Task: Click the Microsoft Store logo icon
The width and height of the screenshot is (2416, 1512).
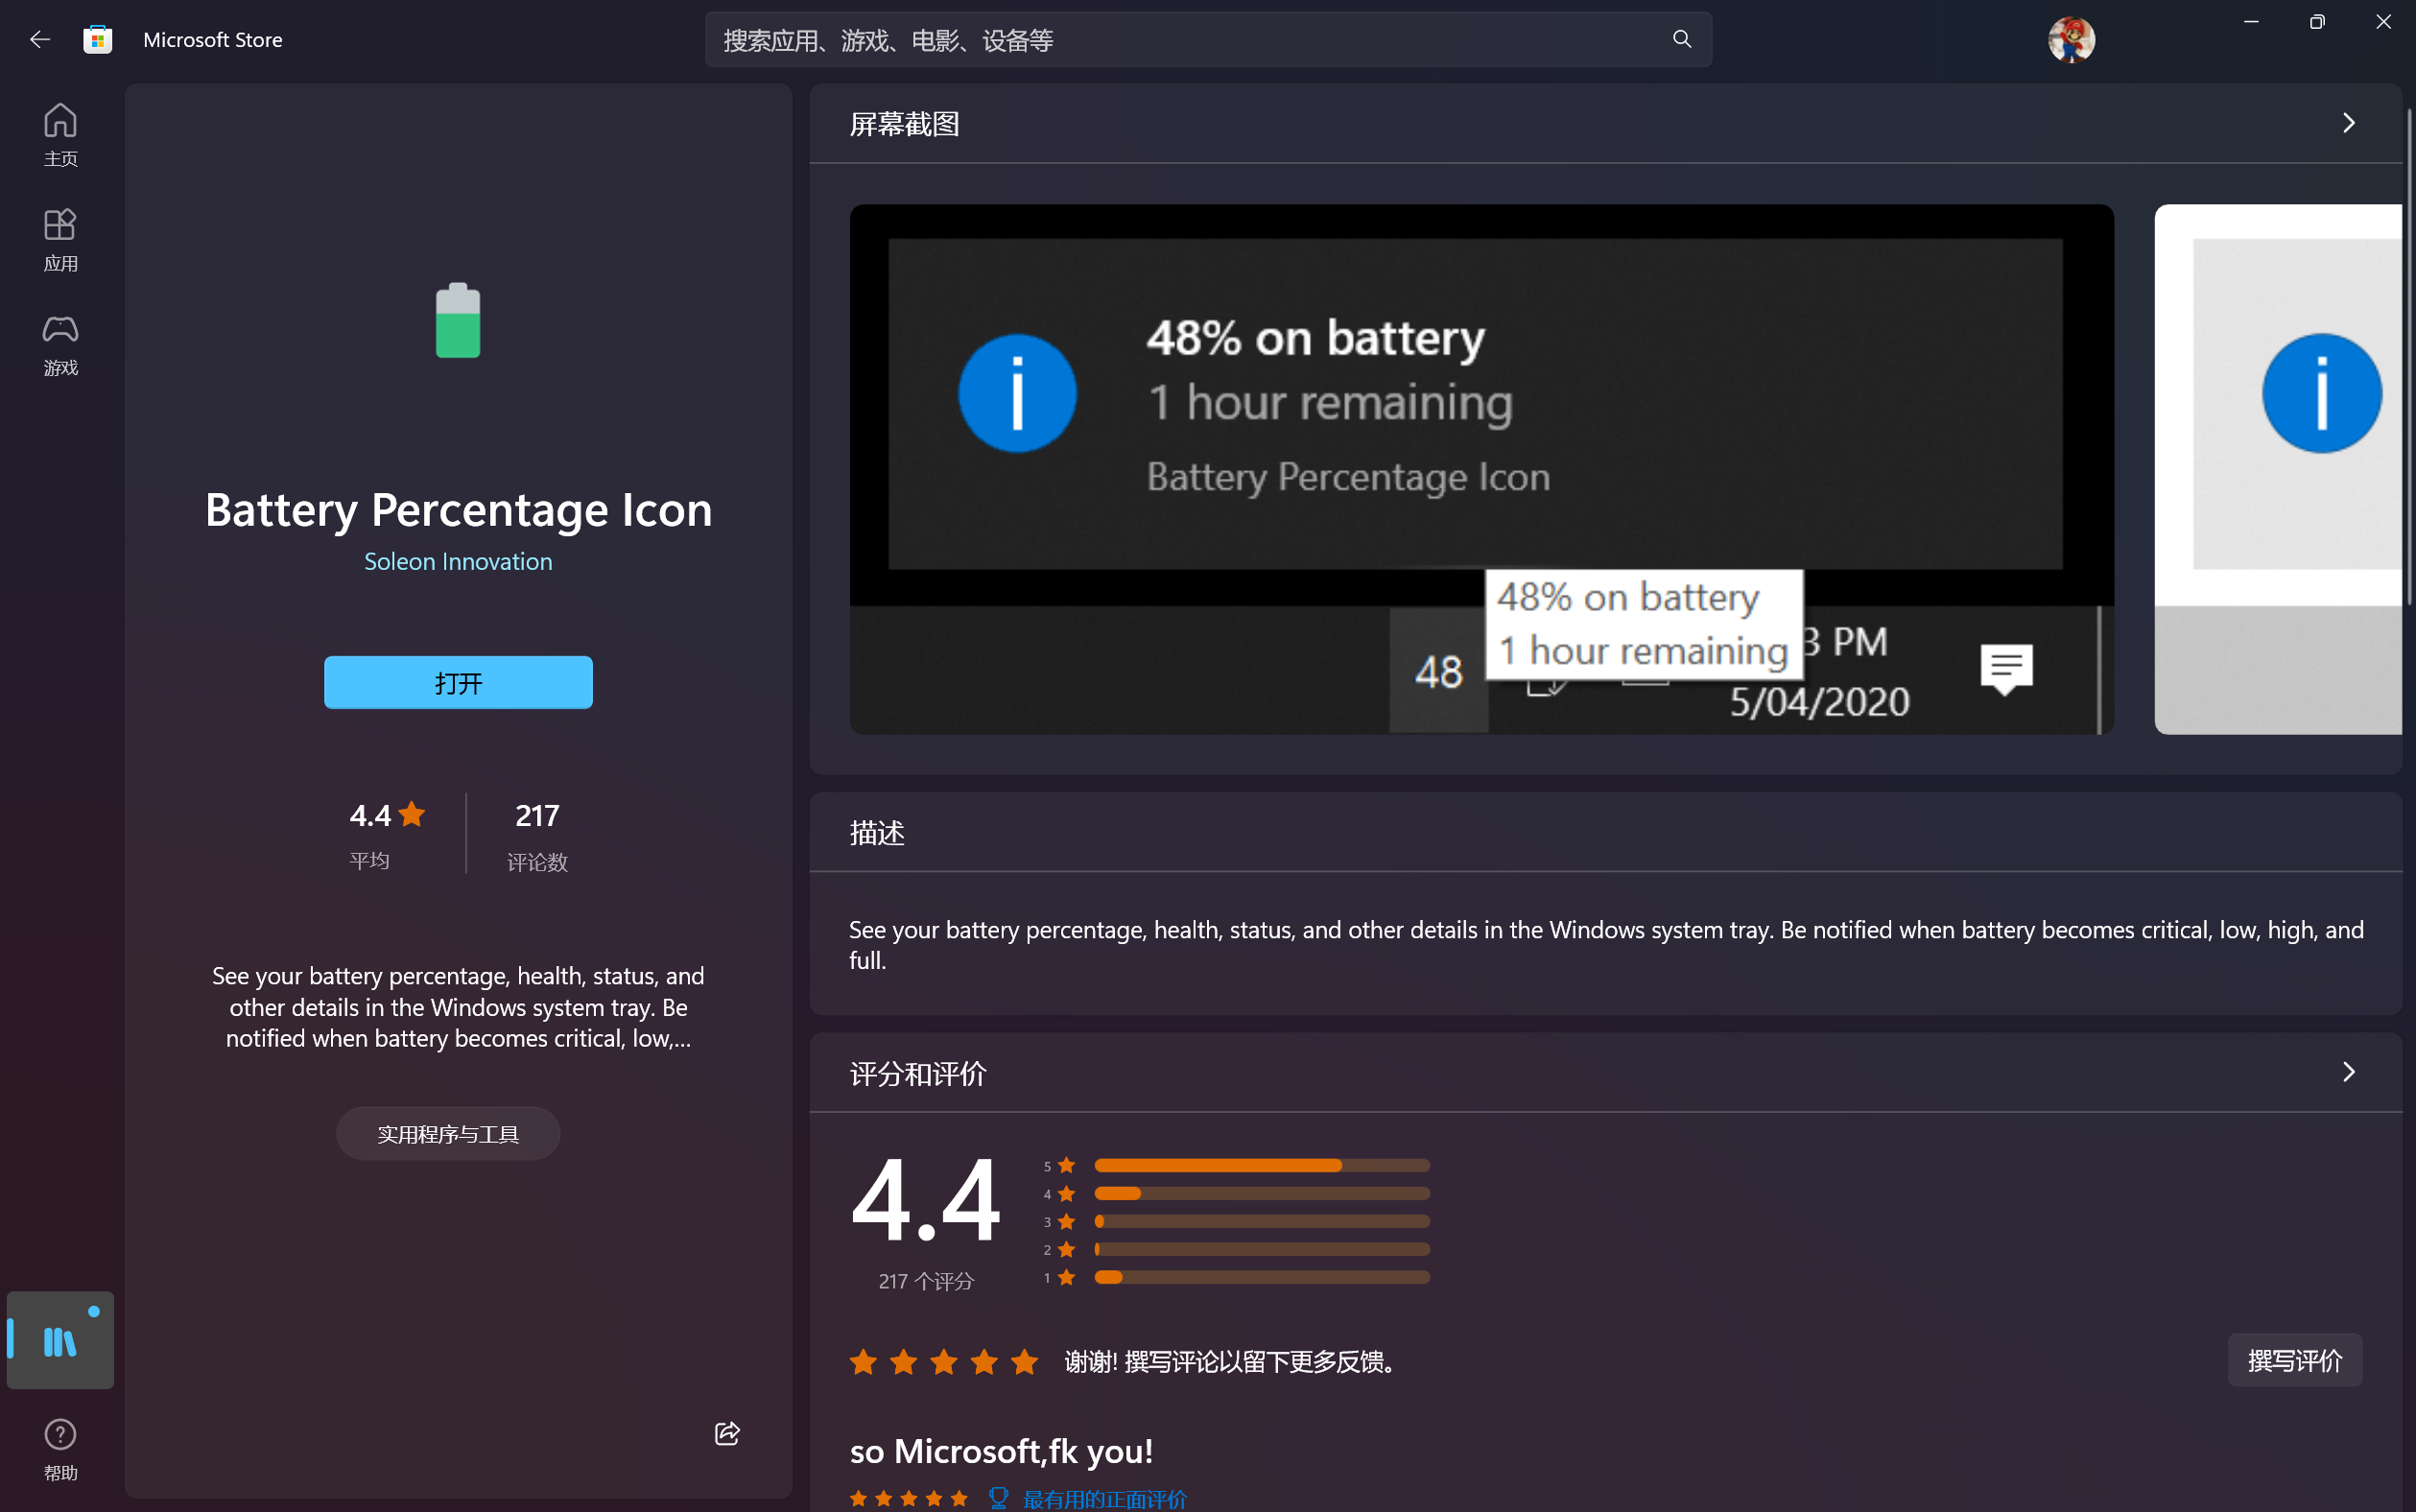Action: (x=97, y=40)
